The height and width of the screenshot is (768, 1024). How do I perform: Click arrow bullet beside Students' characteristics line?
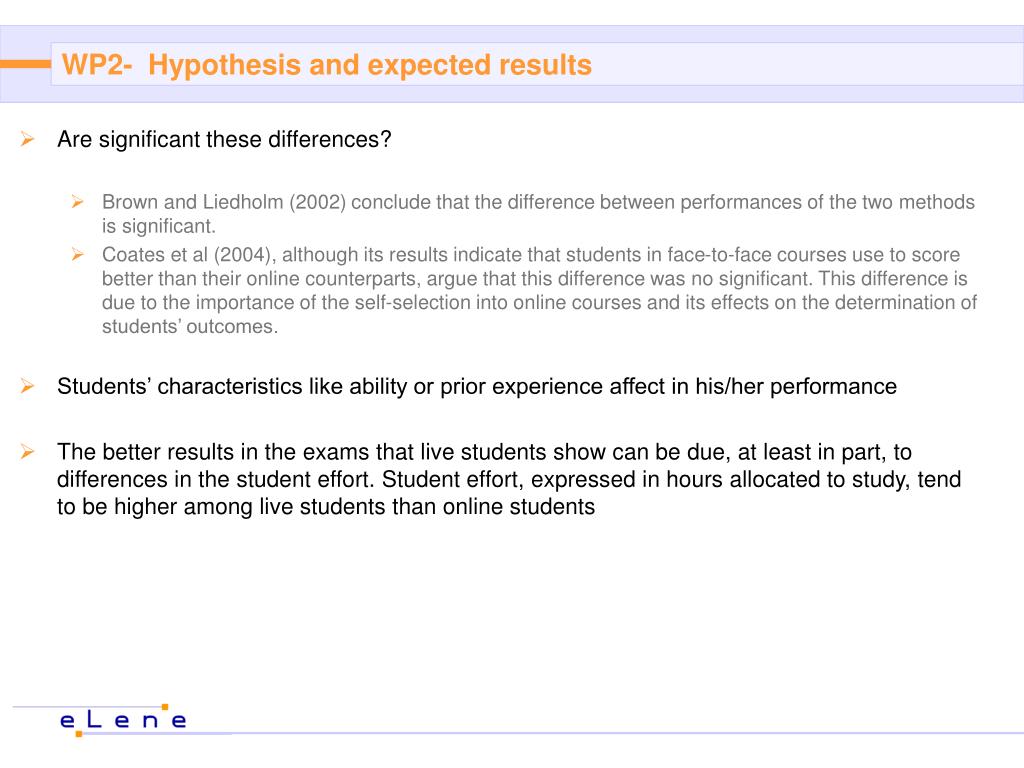point(27,385)
